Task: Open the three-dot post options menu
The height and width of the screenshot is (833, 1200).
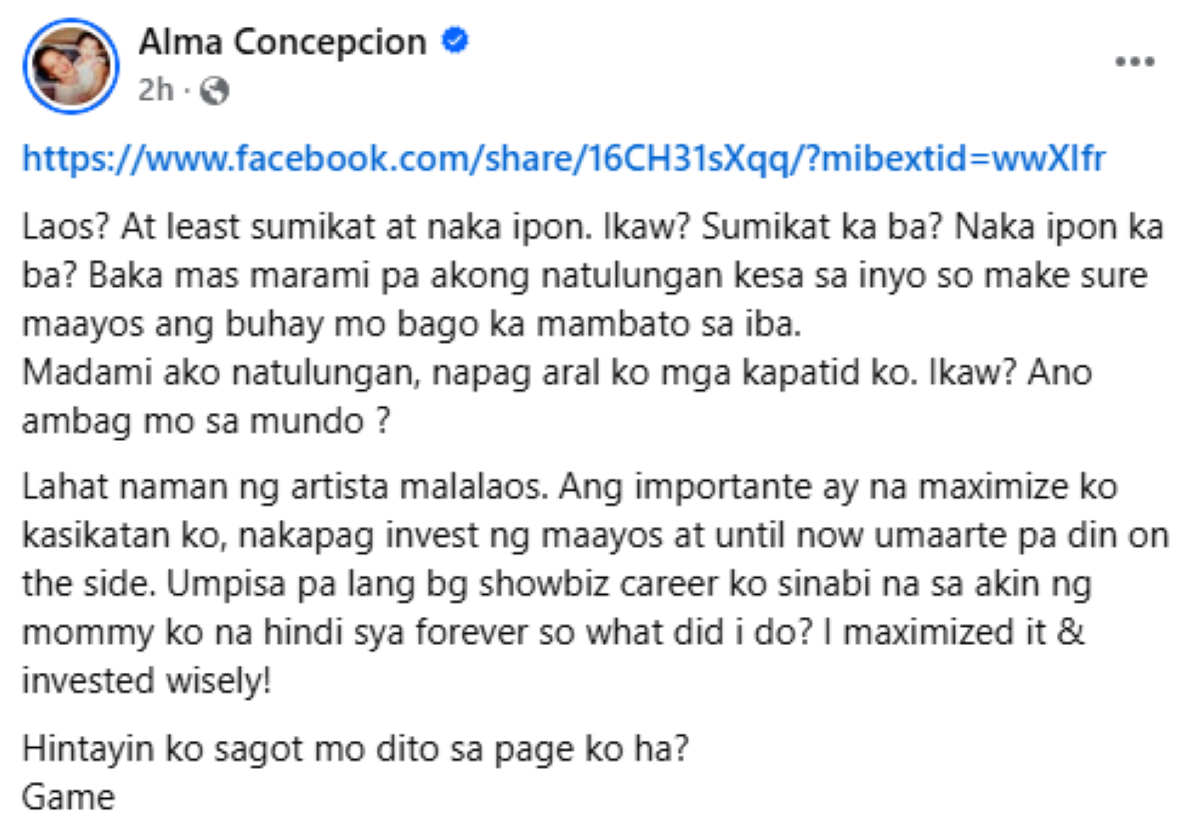Action: (x=1135, y=62)
